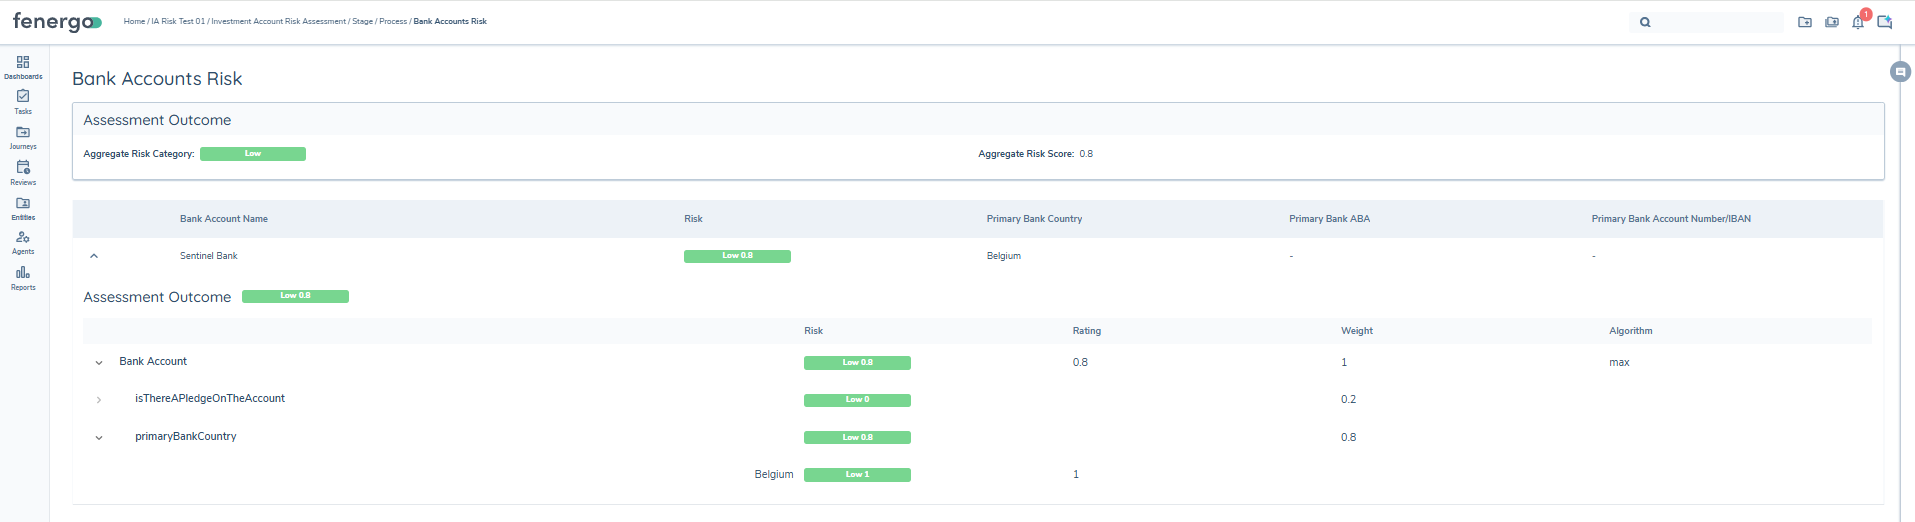This screenshot has width=1915, height=522.
Task: Focus the header search field
Action: click(1706, 22)
